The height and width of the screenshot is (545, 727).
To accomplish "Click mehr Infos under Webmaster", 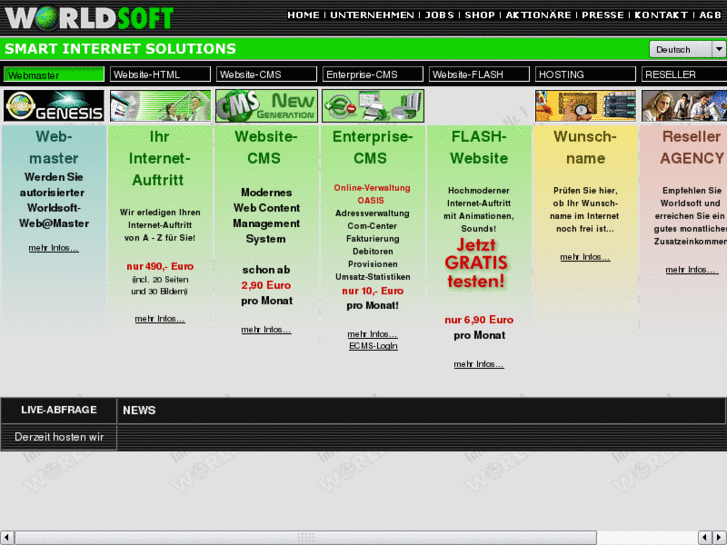I will 54,248.
